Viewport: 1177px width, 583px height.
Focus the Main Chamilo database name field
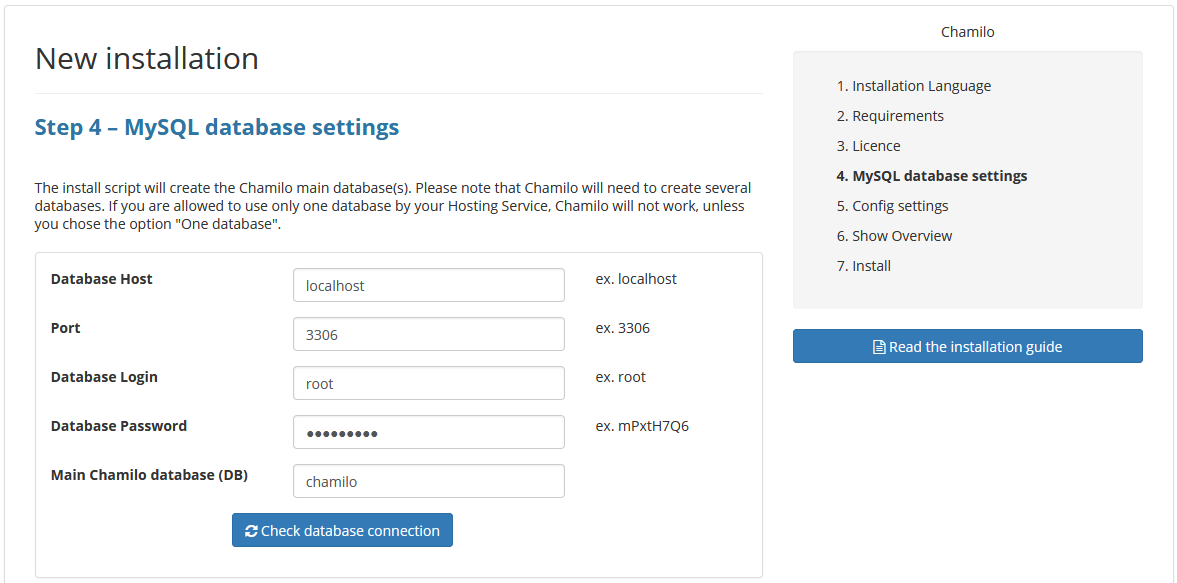(x=428, y=481)
